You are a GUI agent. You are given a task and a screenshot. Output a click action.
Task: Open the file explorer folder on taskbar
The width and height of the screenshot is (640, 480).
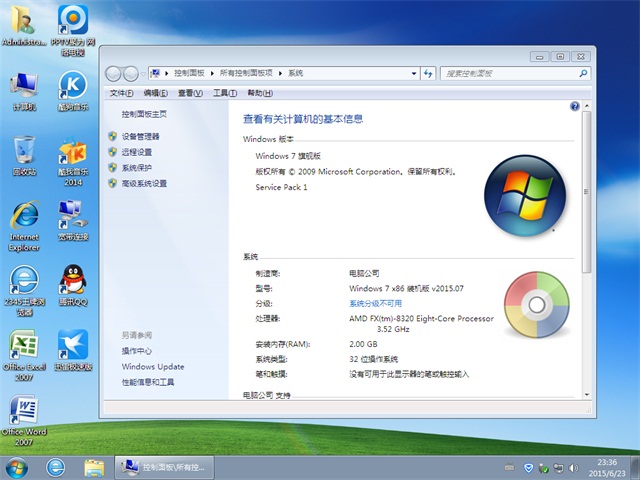click(x=94, y=467)
